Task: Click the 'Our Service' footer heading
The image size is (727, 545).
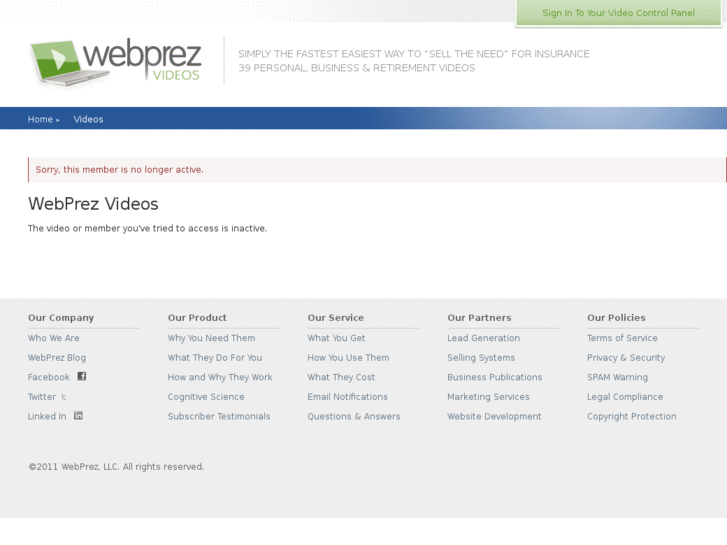Action: point(336,318)
